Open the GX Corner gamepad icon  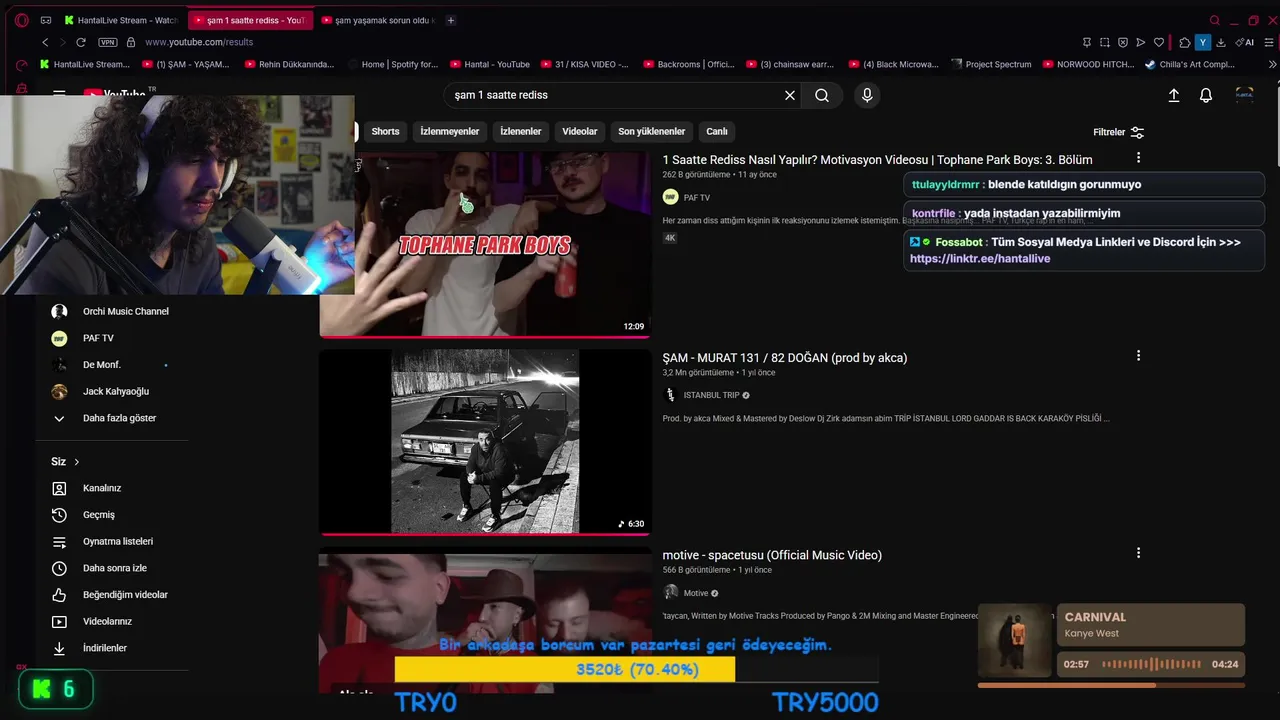coord(46,20)
